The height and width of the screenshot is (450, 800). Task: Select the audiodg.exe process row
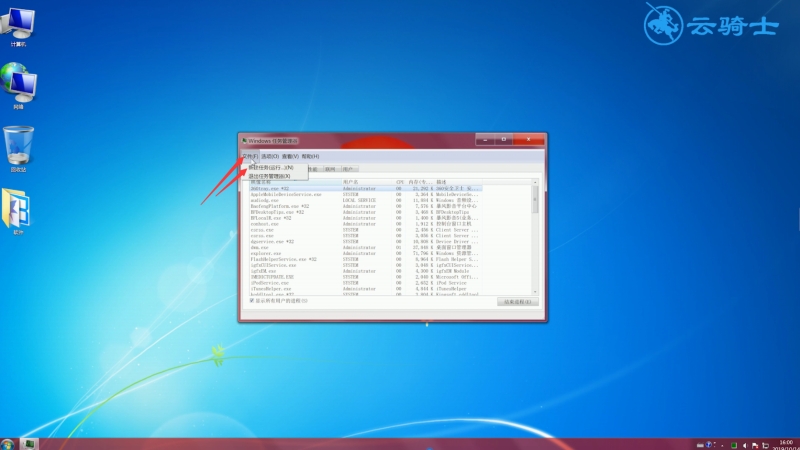(x=365, y=200)
